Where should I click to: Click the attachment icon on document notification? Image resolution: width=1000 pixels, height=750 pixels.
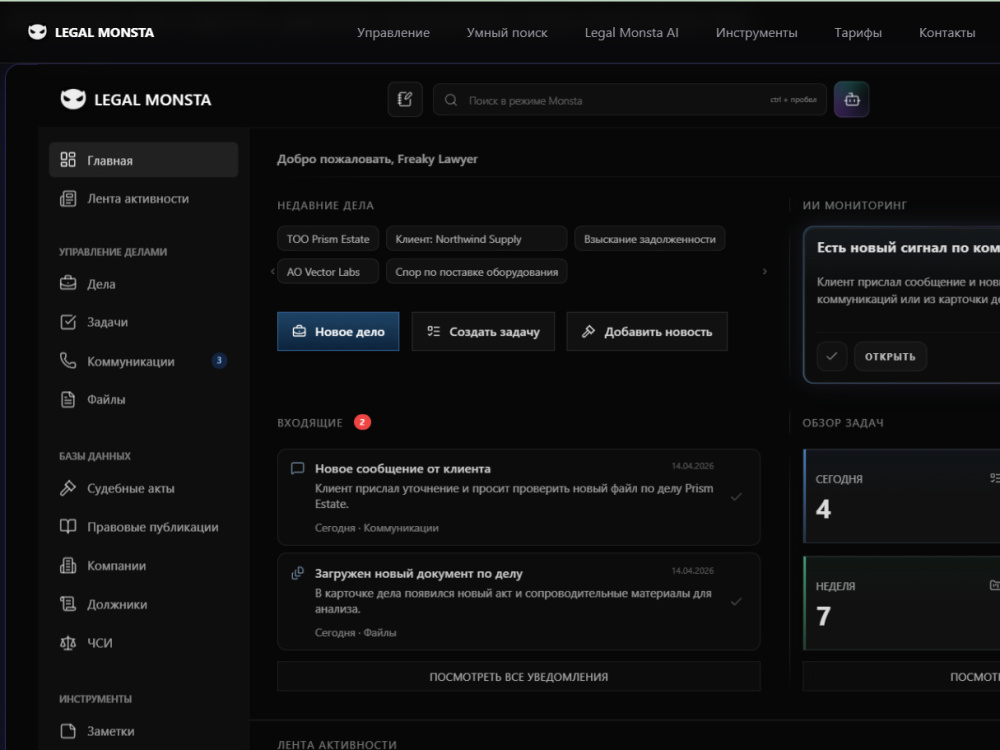pyautogui.click(x=297, y=573)
